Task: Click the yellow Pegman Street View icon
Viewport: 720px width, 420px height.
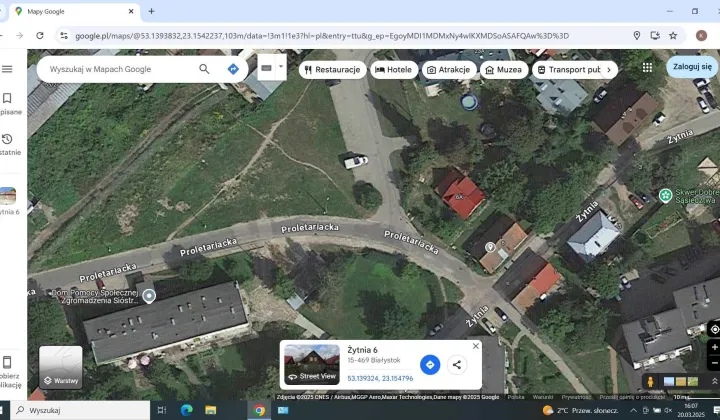Action: [650, 381]
